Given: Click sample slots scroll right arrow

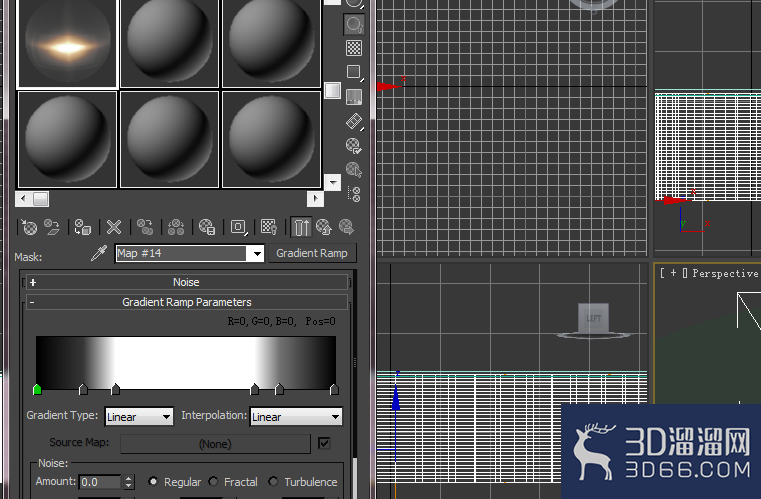Looking at the screenshot, I should (315, 199).
